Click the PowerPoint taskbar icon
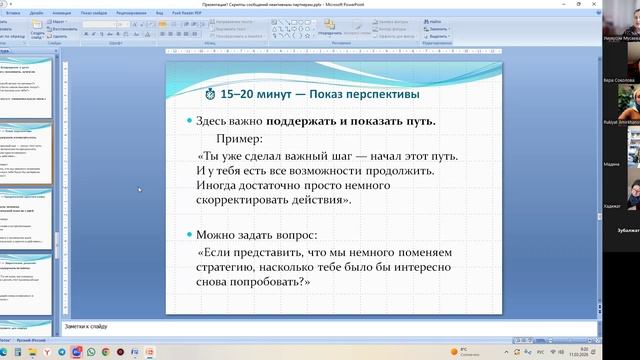This screenshot has height=360, width=640. click(150, 352)
